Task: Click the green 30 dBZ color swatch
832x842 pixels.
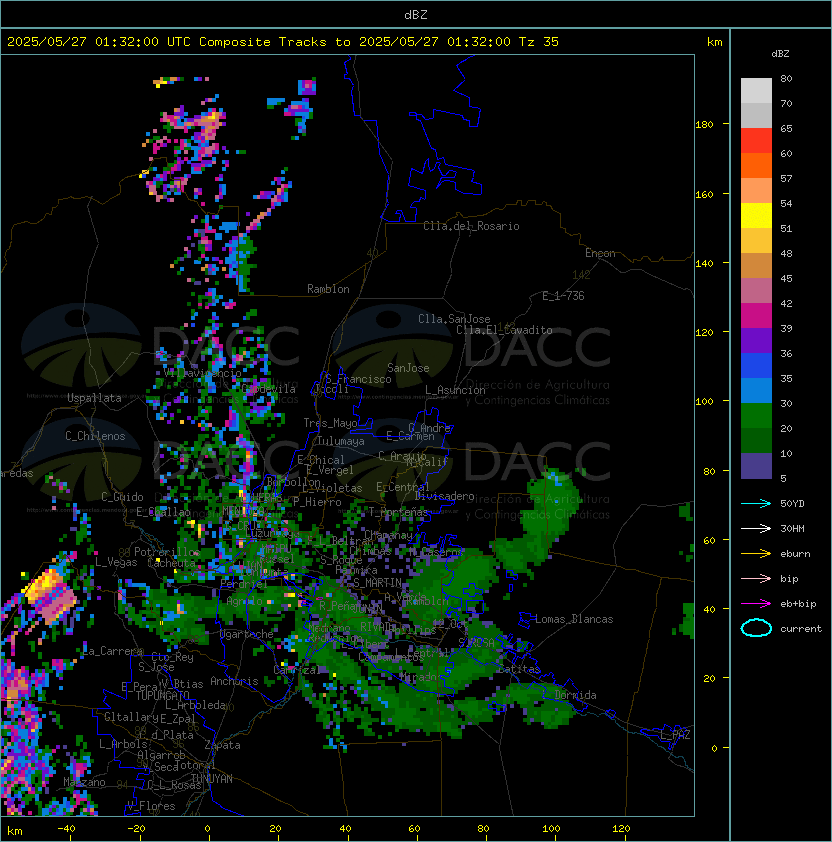Action: pyautogui.click(x=756, y=416)
